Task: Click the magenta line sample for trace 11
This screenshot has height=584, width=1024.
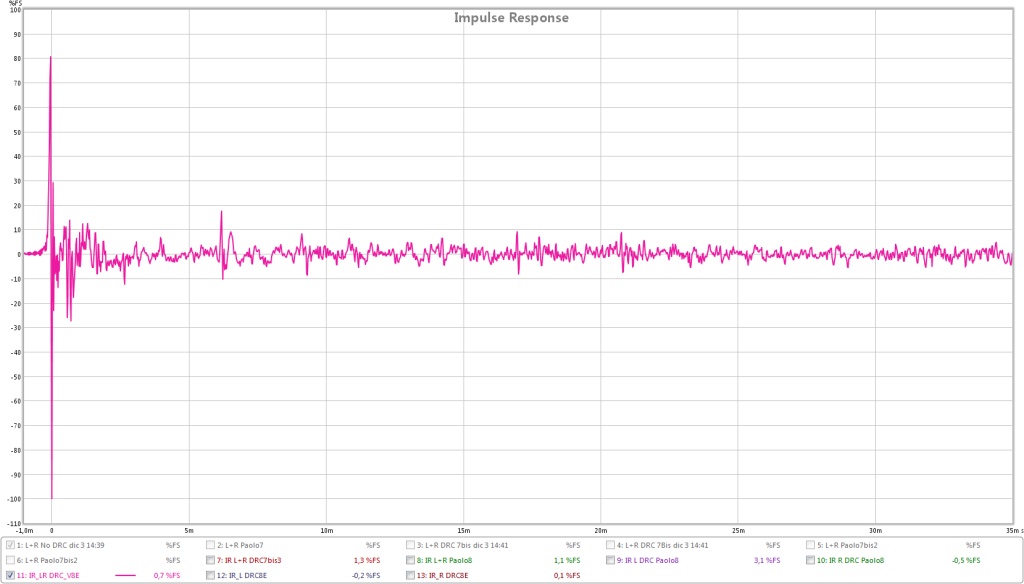Action: 125,576
